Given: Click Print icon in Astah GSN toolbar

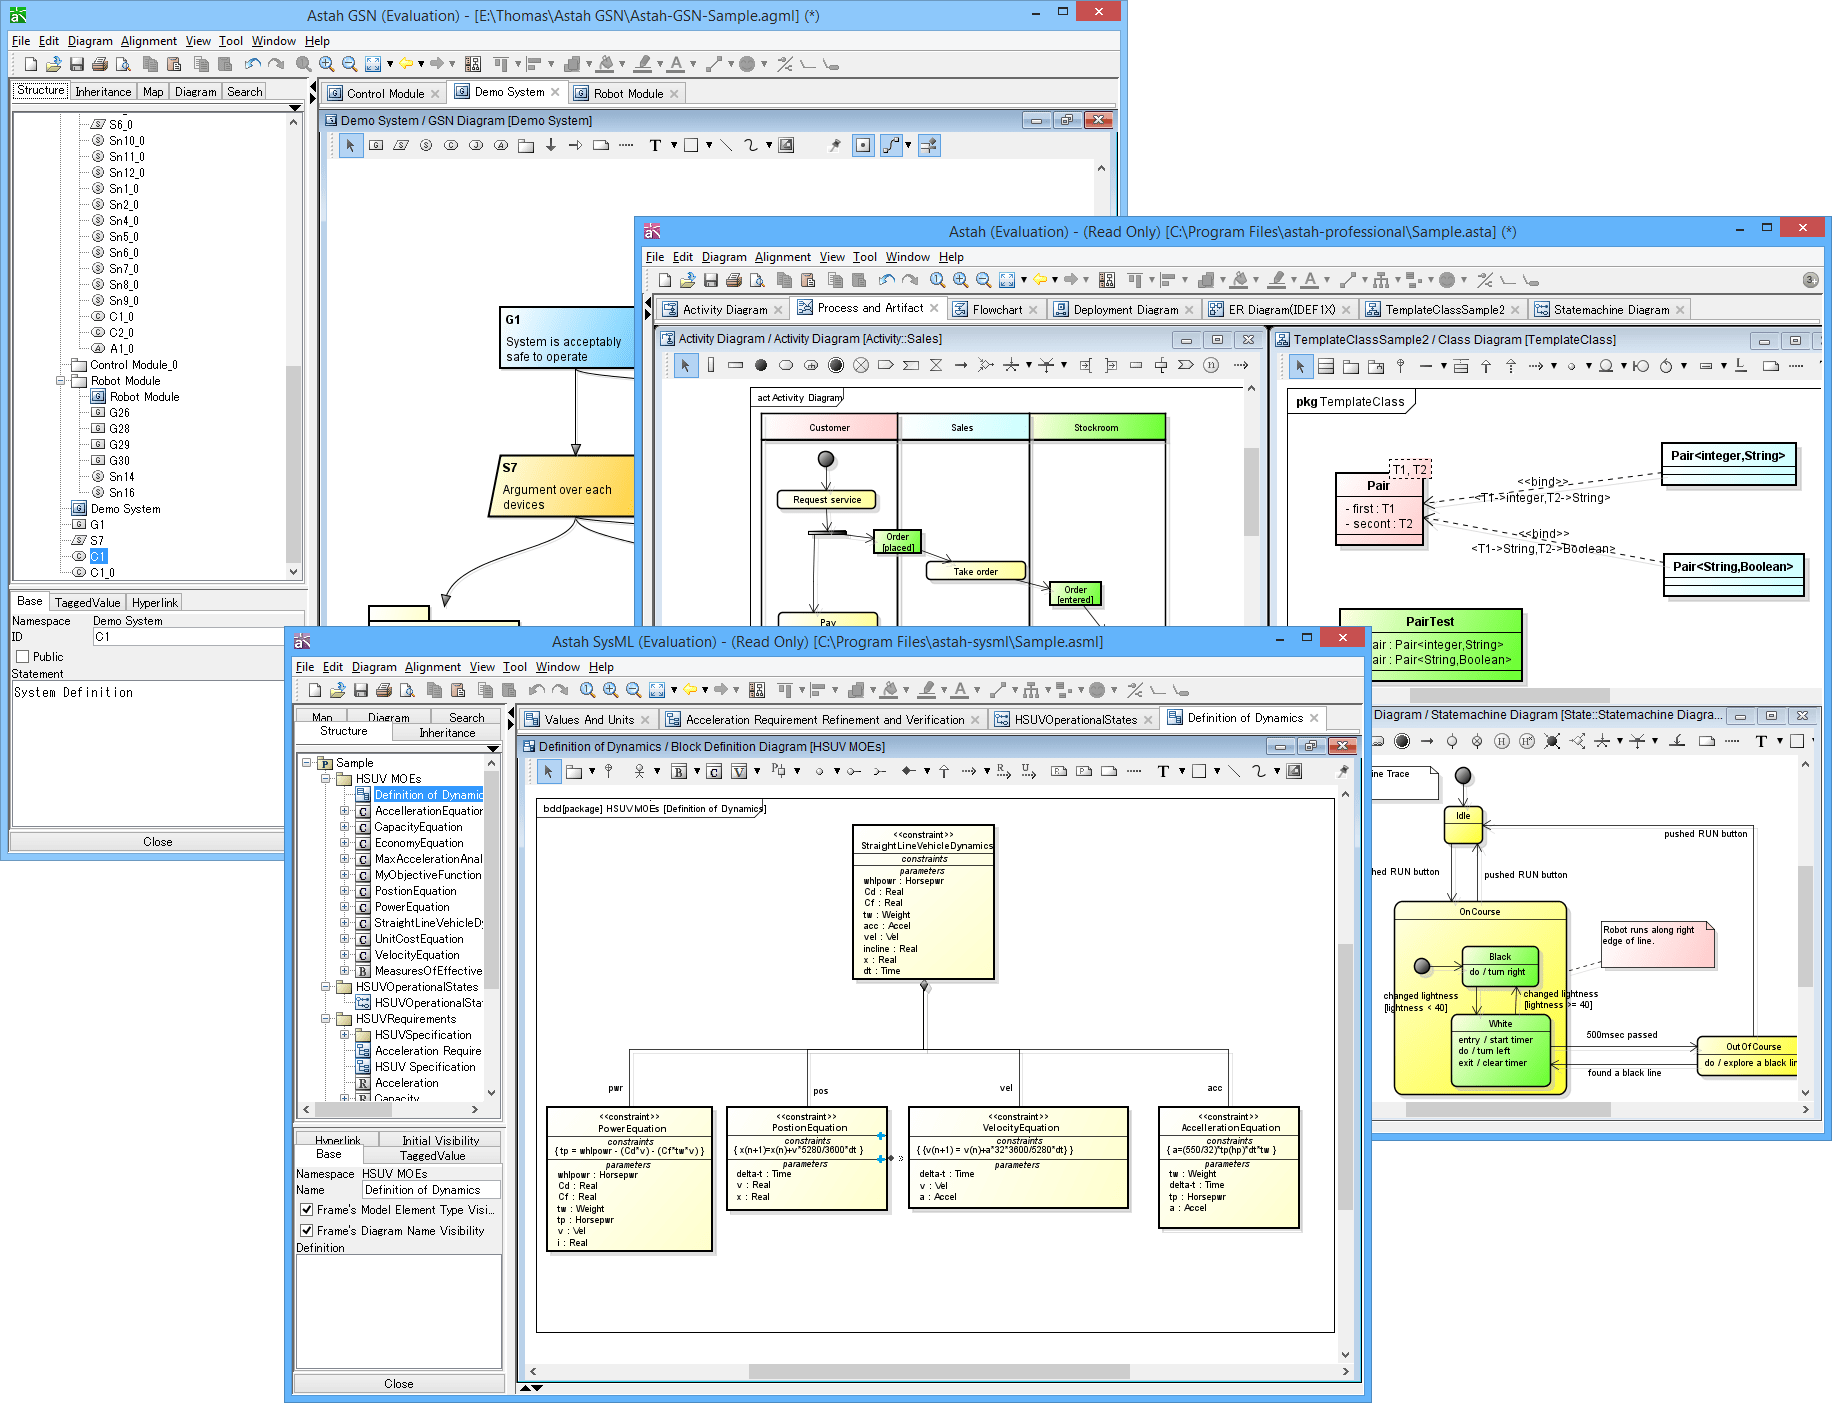Looking at the screenshot, I should click(x=100, y=64).
